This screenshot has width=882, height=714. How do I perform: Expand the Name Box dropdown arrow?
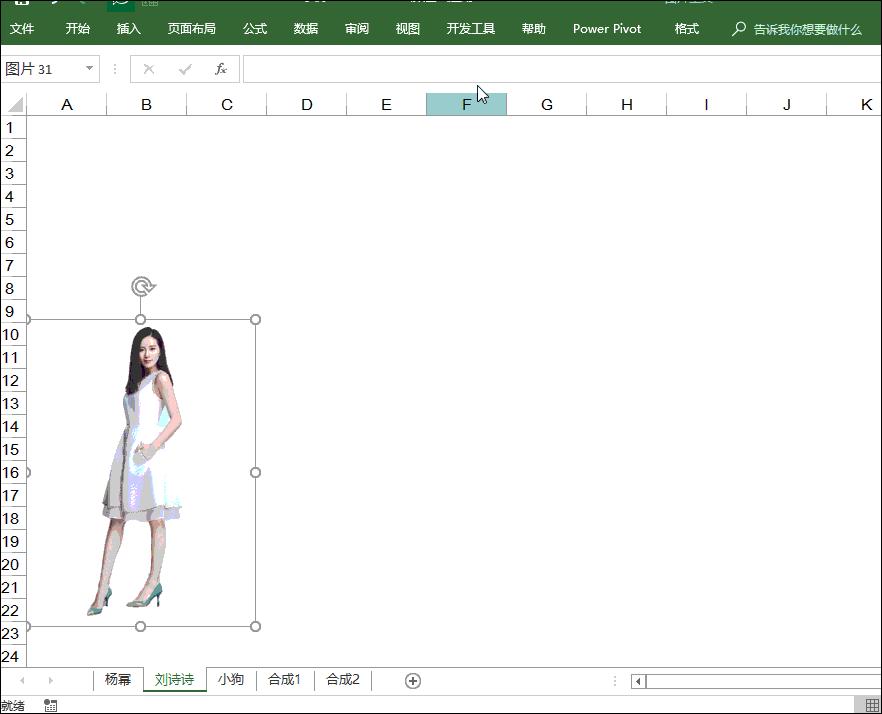(x=90, y=69)
